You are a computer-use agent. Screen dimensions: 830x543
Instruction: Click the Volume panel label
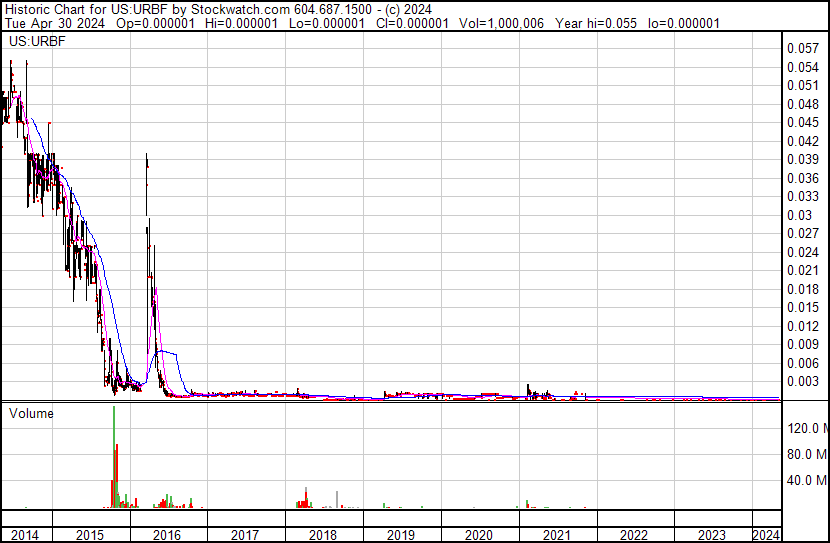coord(31,413)
